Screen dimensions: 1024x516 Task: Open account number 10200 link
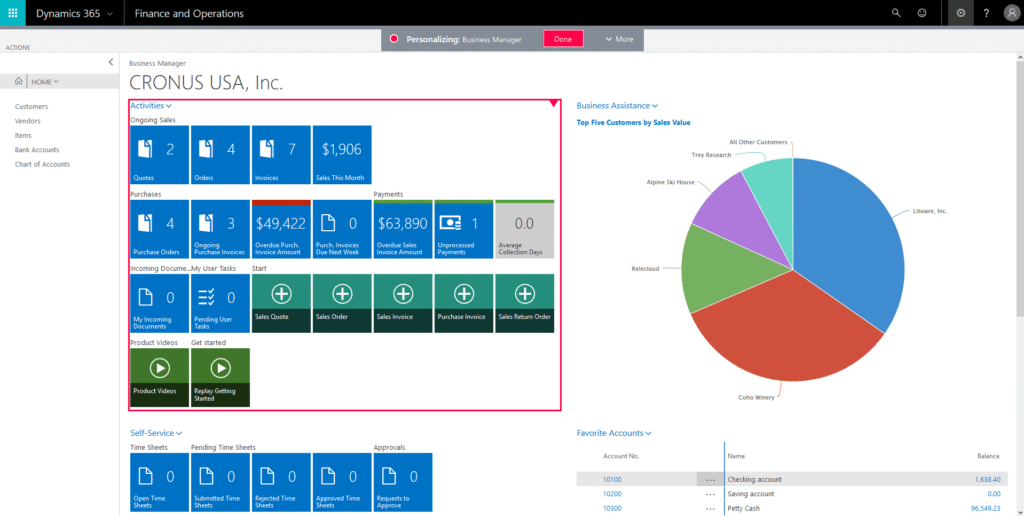(x=612, y=494)
